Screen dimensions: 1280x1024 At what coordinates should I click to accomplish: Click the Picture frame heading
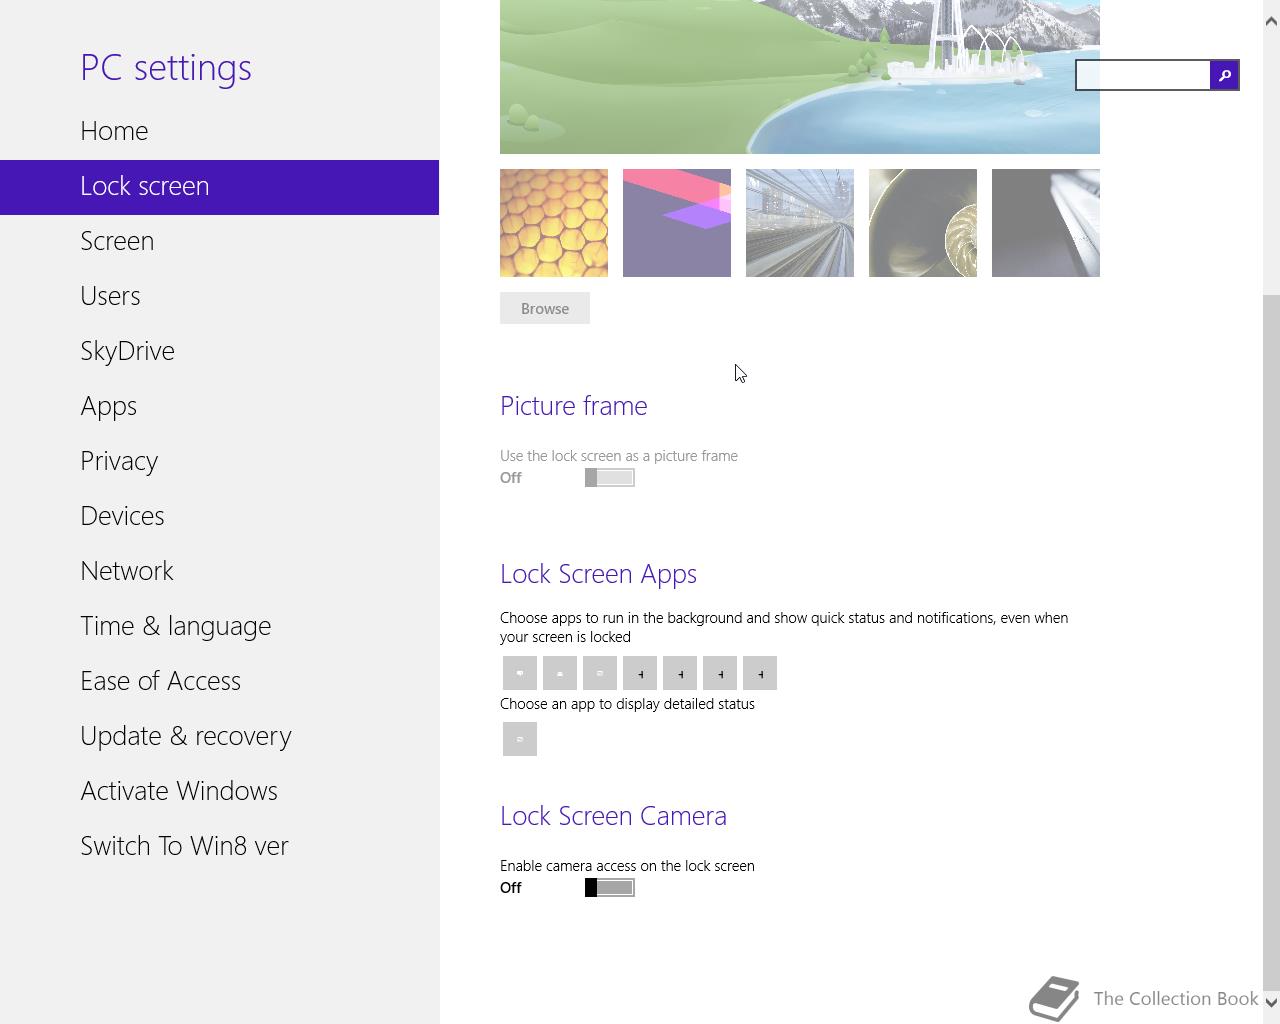574,406
